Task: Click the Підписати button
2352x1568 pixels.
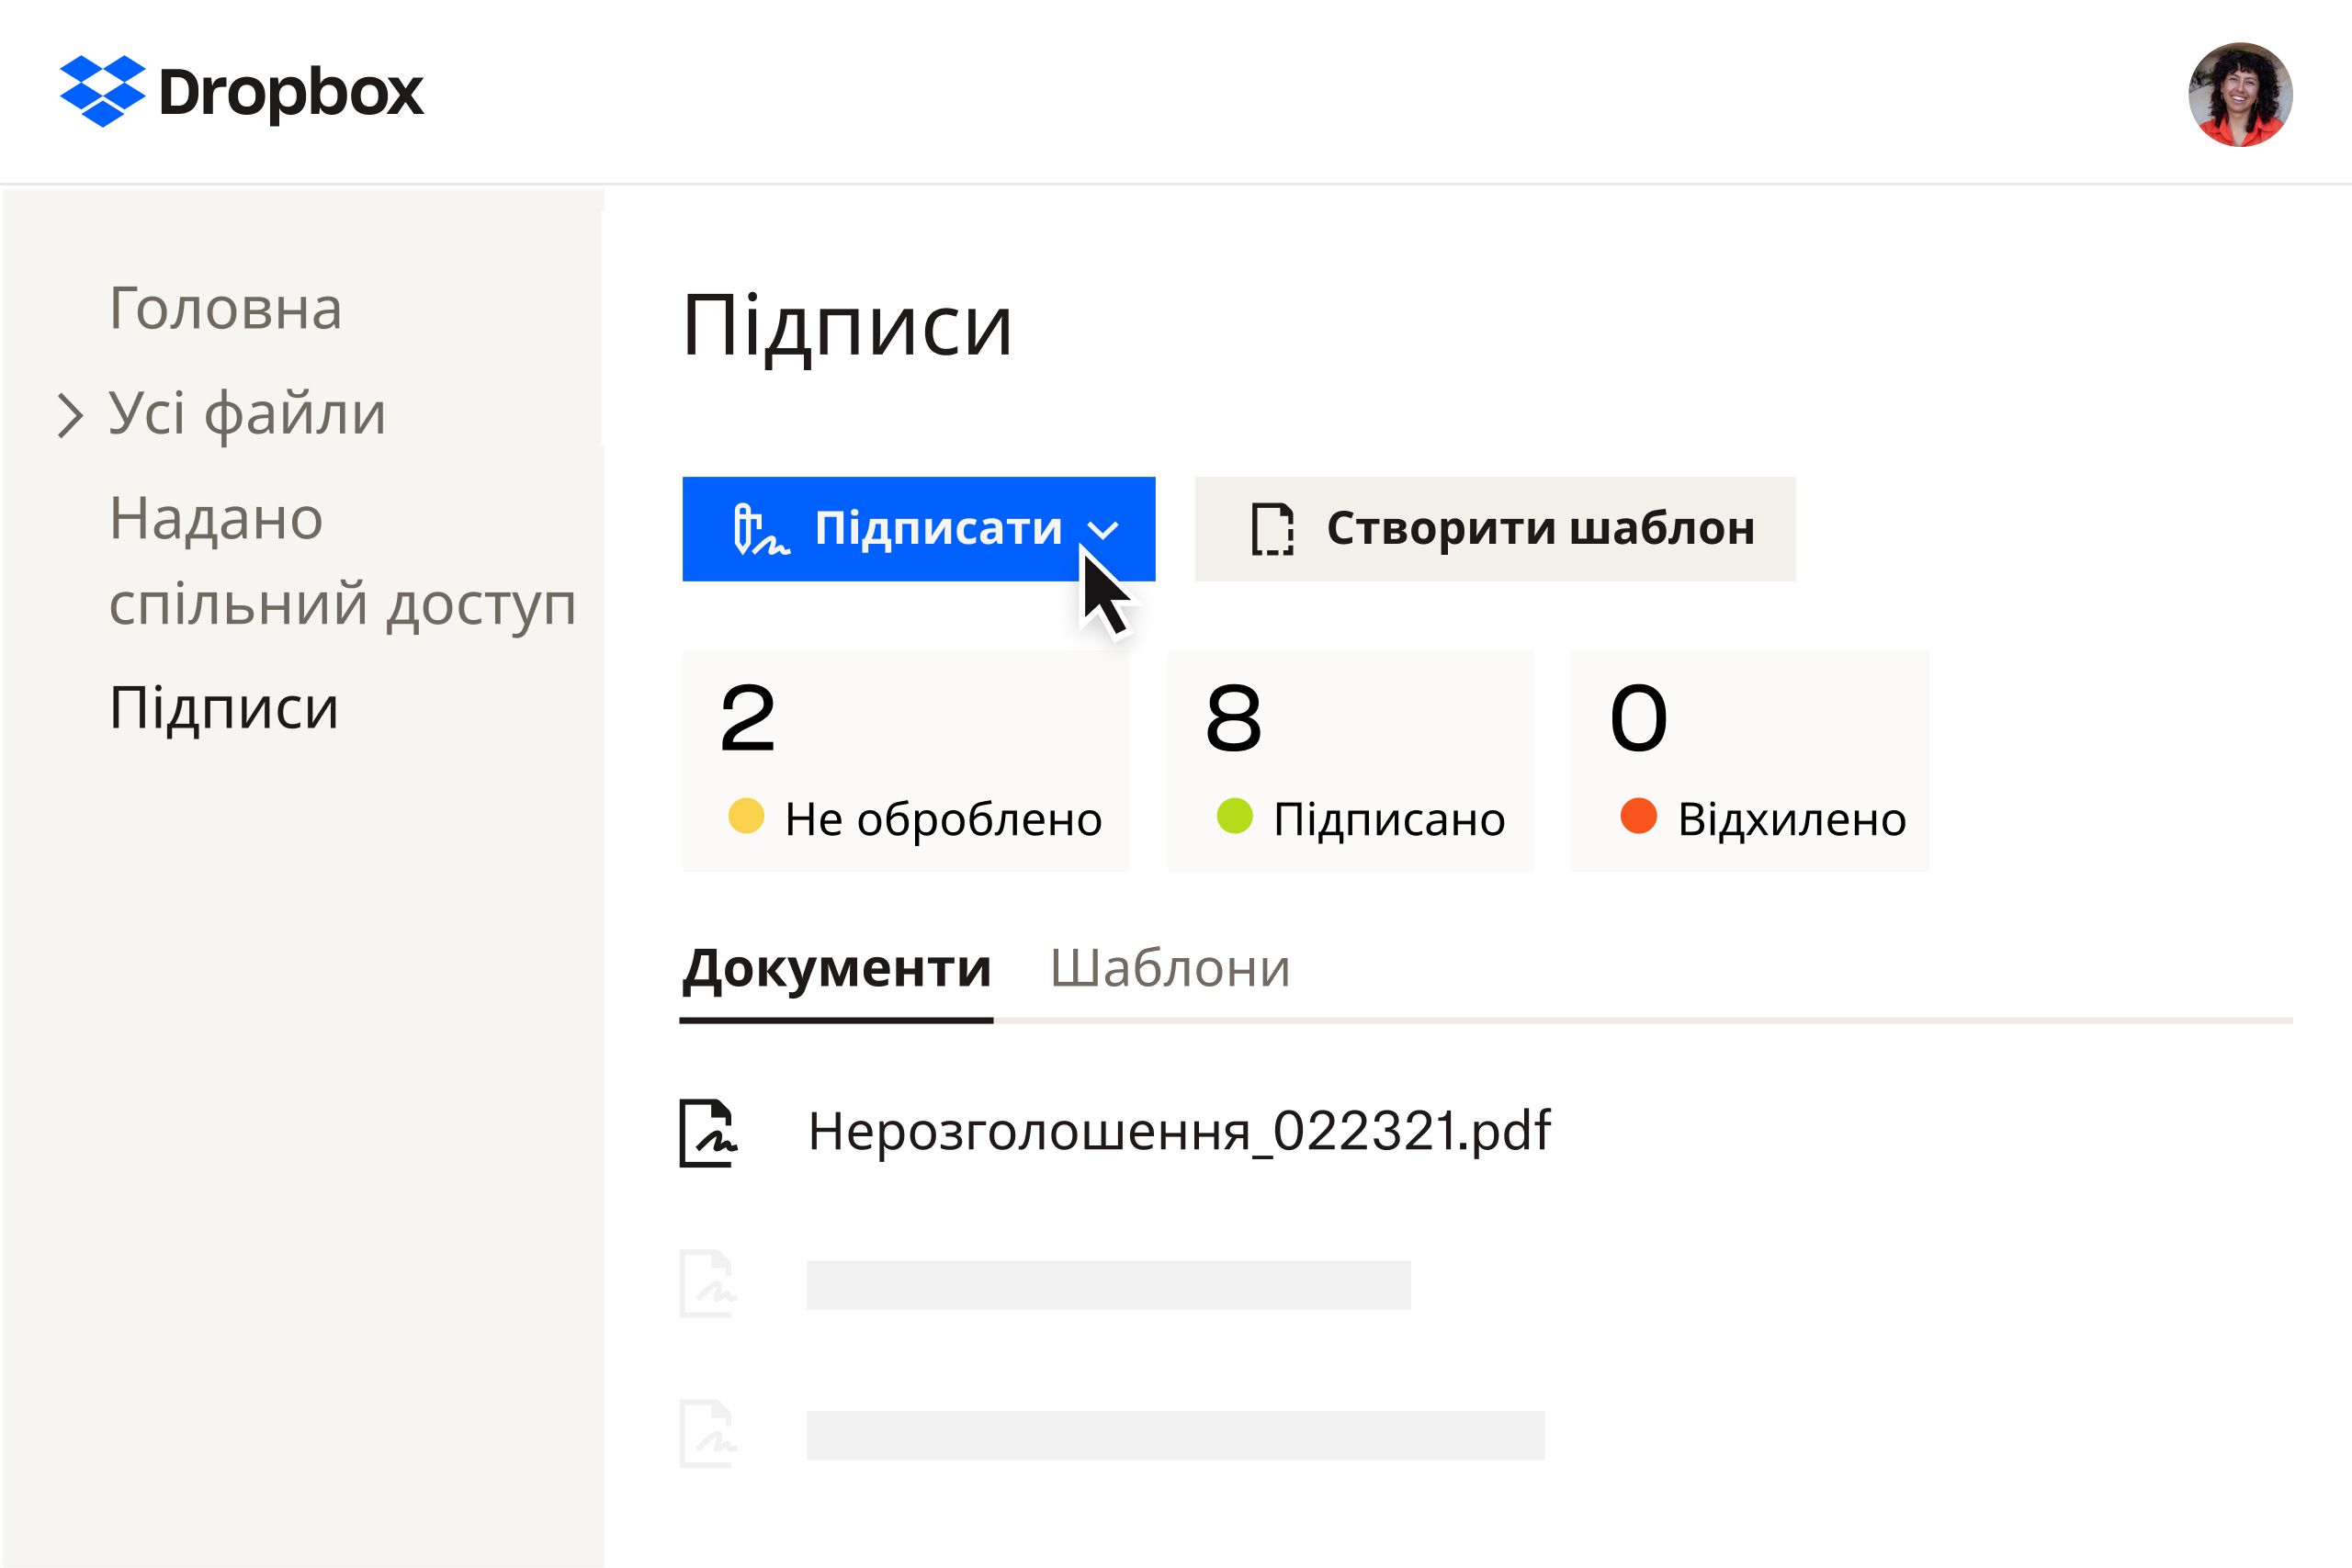Action: (x=918, y=529)
